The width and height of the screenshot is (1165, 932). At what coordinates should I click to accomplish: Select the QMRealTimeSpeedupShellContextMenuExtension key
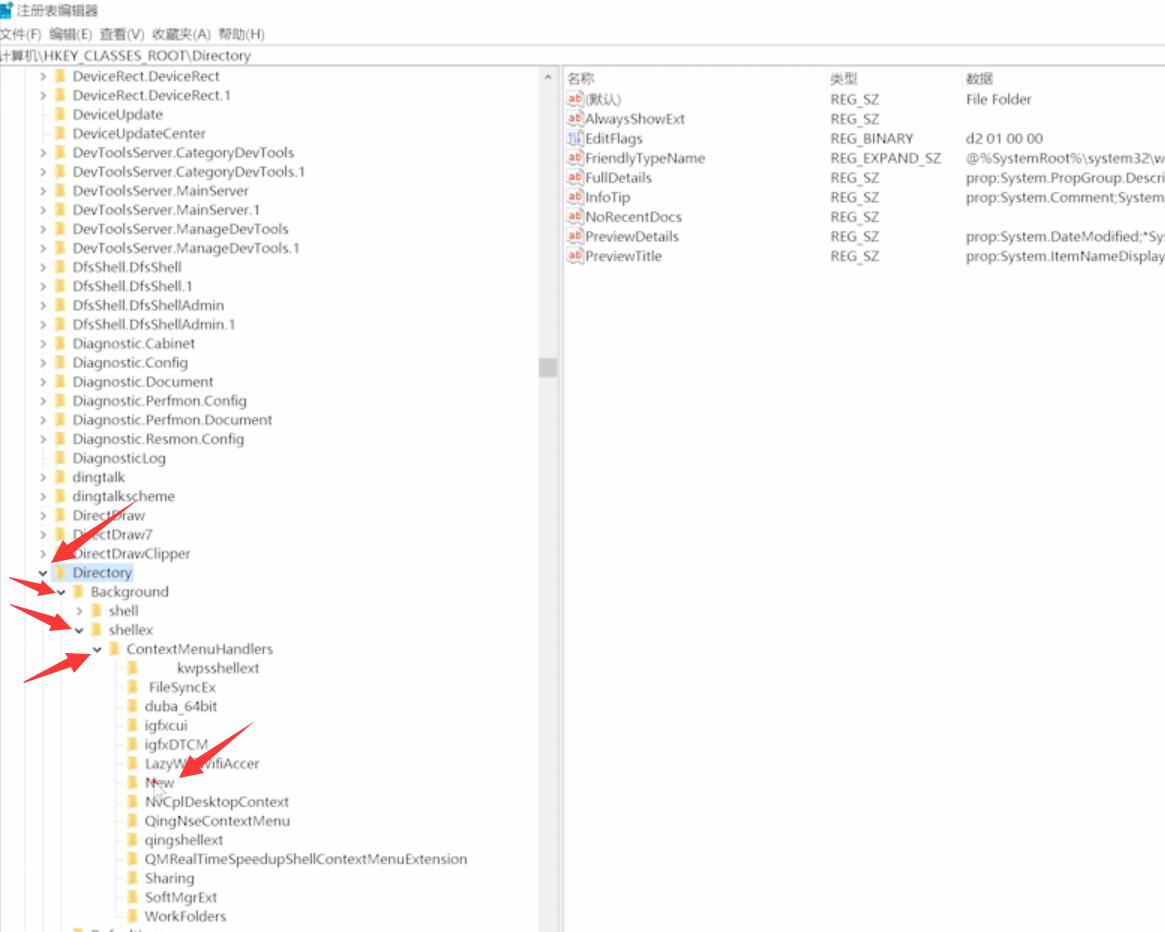(306, 859)
